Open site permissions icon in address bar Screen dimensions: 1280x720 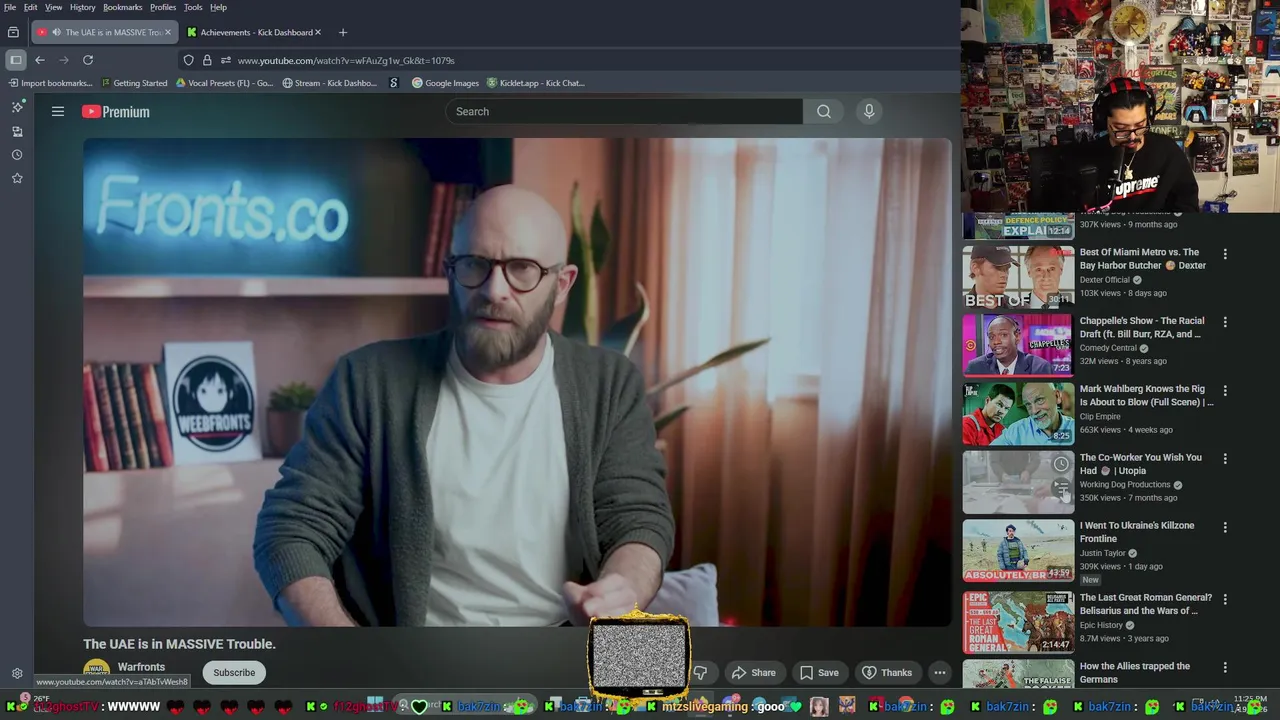pyautogui.click(x=226, y=60)
